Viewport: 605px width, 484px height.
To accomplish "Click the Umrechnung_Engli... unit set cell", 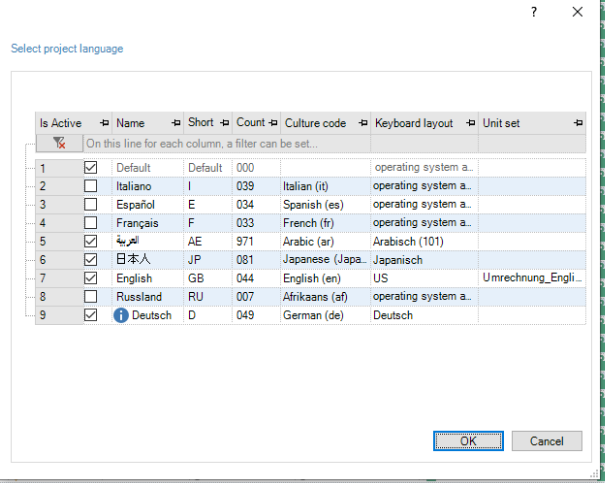I will point(532,278).
